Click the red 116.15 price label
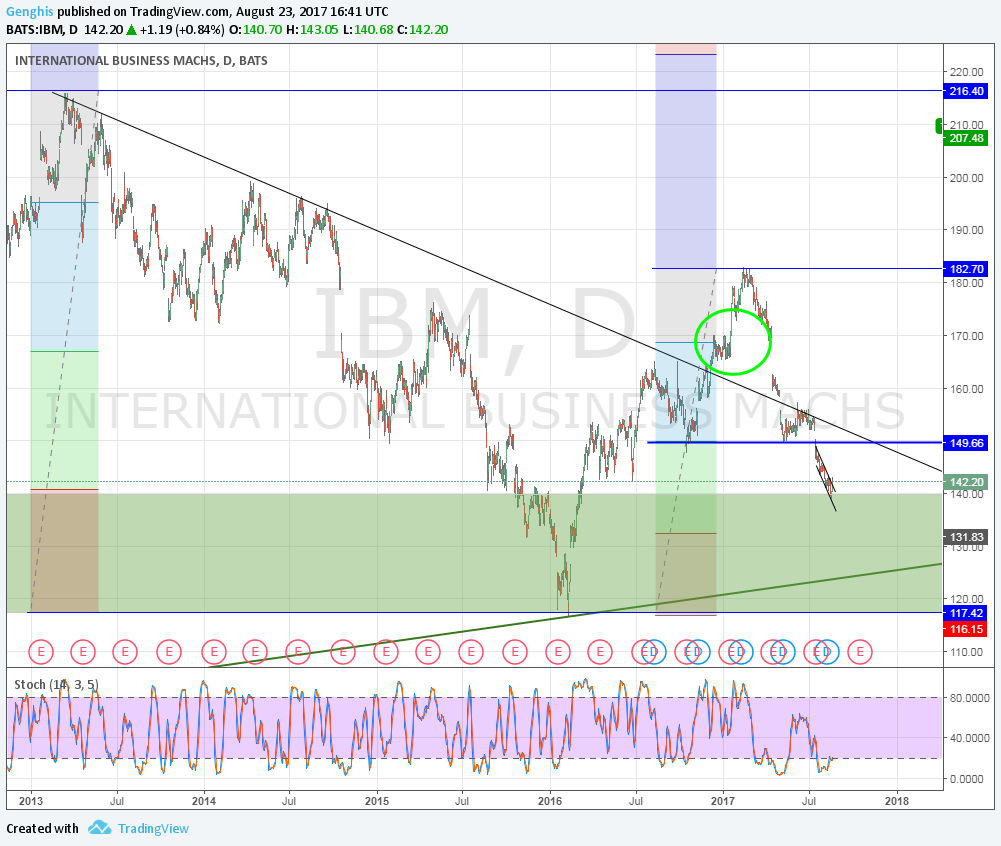The image size is (1001, 846). click(966, 629)
